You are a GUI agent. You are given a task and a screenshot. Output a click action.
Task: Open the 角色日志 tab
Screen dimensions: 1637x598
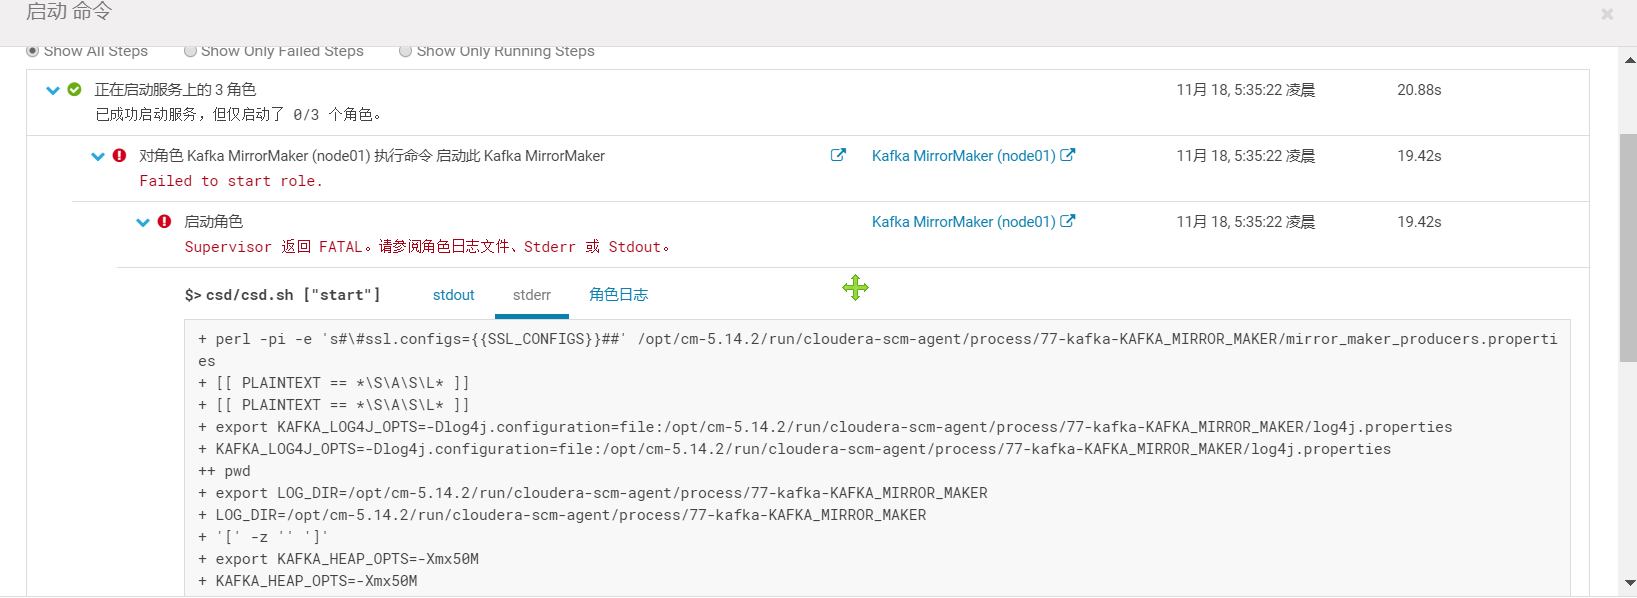coord(618,295)
